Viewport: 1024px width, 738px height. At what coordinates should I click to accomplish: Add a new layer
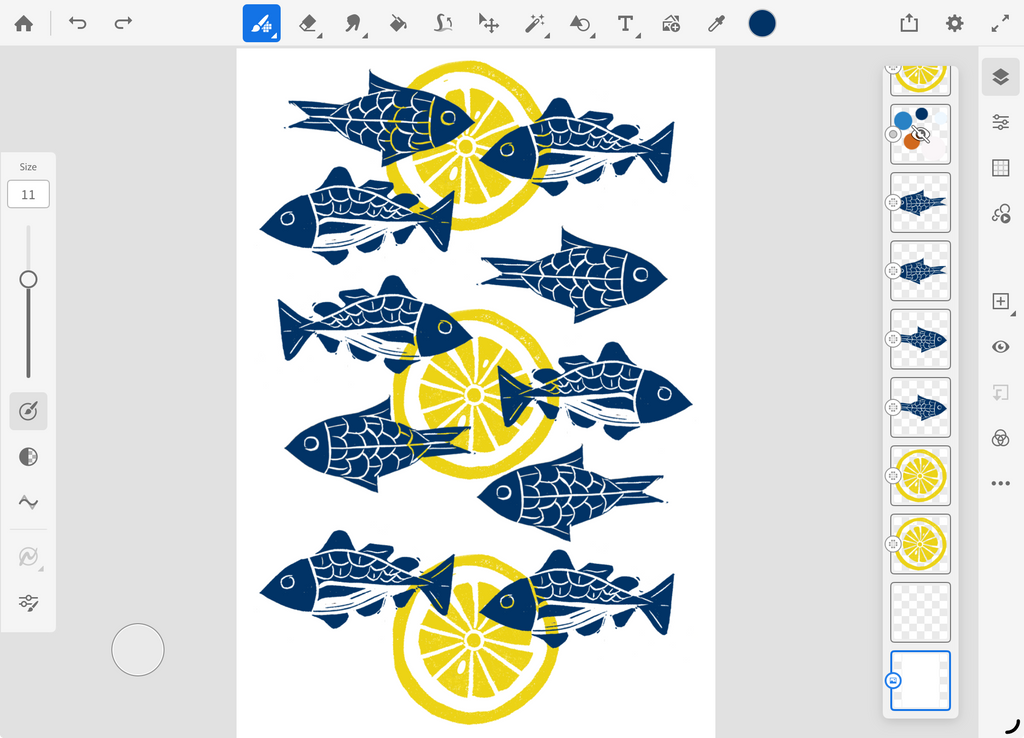point(1000,301)
